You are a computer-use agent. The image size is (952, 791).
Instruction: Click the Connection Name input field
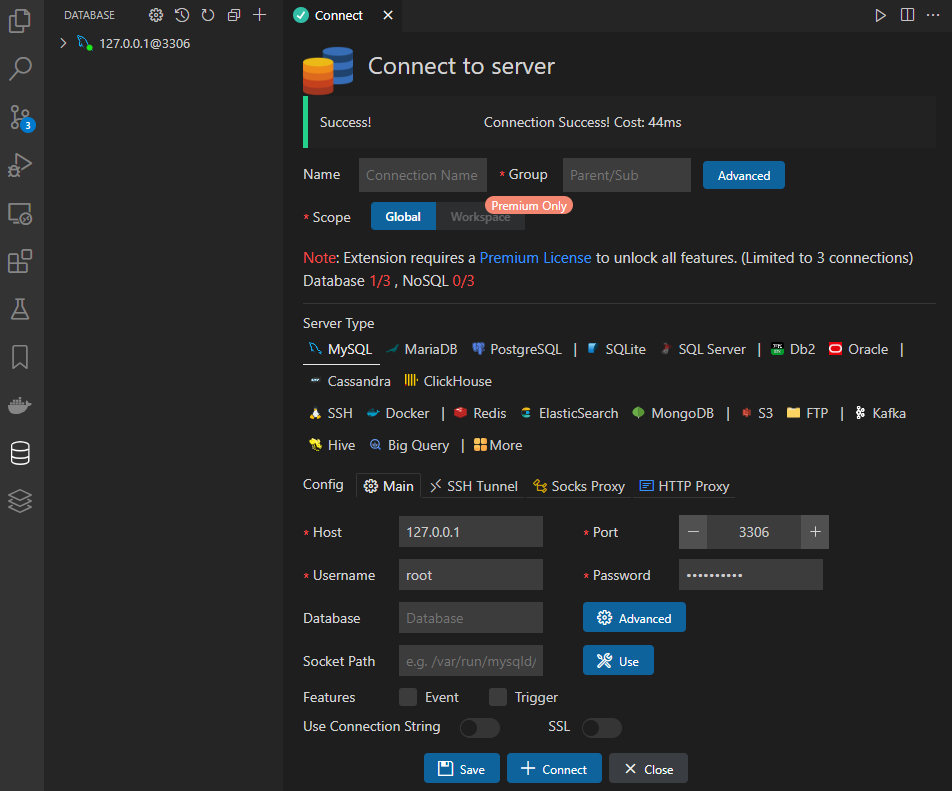pyautogui.click(x=423, y=175)
